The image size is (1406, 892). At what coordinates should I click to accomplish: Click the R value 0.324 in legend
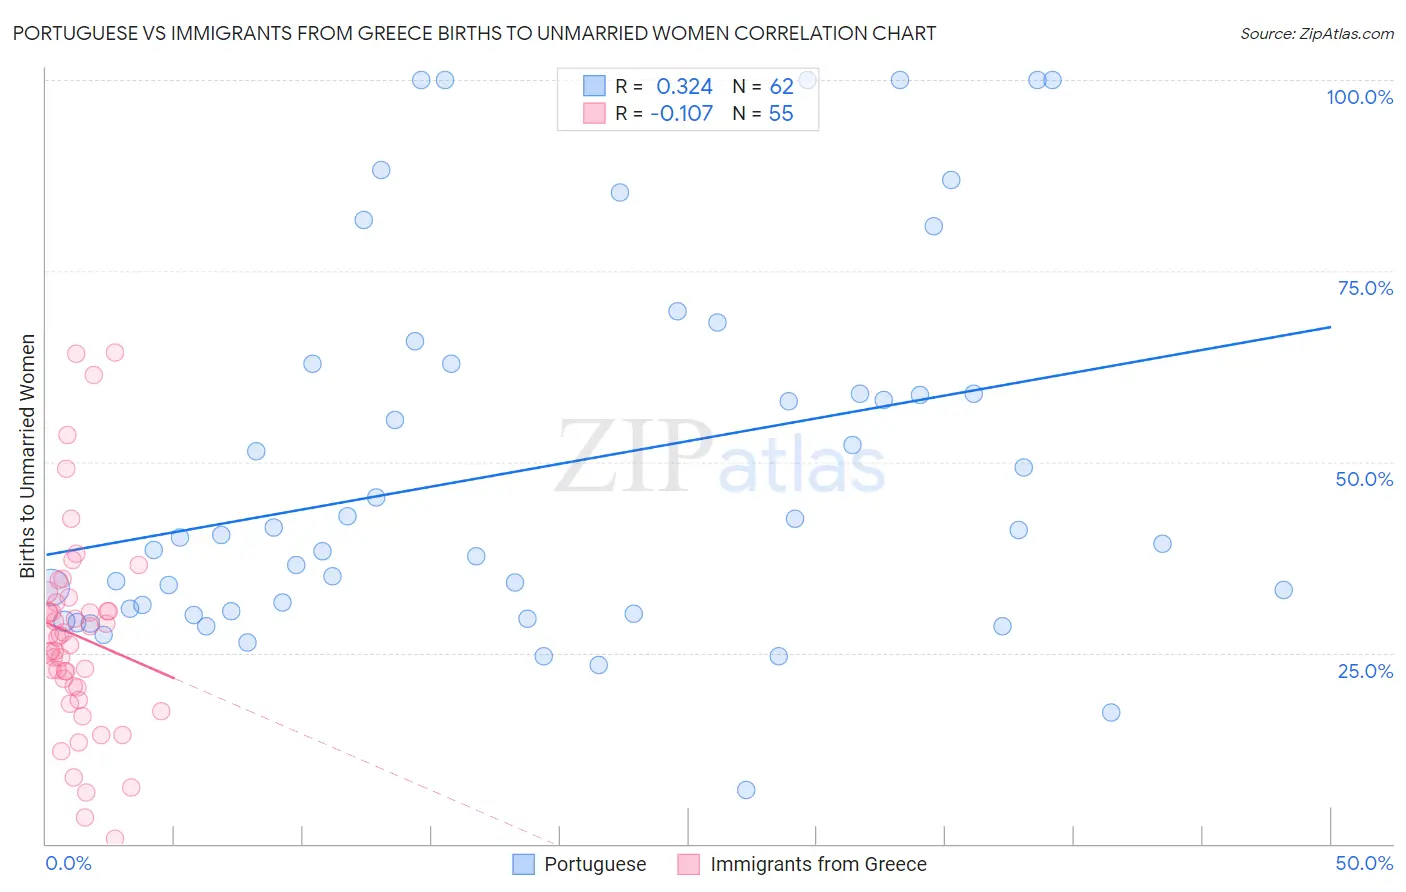684,87
